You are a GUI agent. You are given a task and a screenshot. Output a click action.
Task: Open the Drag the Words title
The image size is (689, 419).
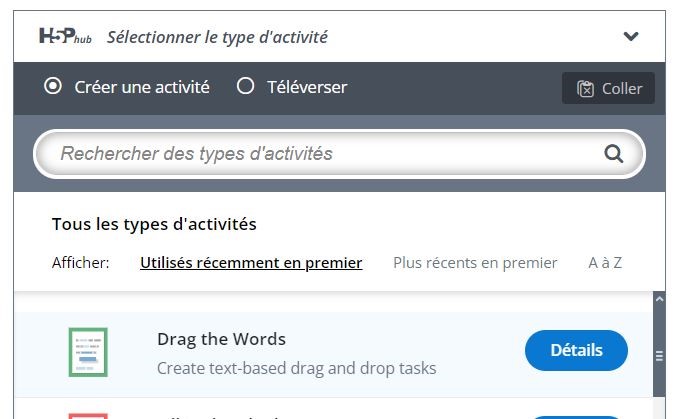tap(221, 339)
